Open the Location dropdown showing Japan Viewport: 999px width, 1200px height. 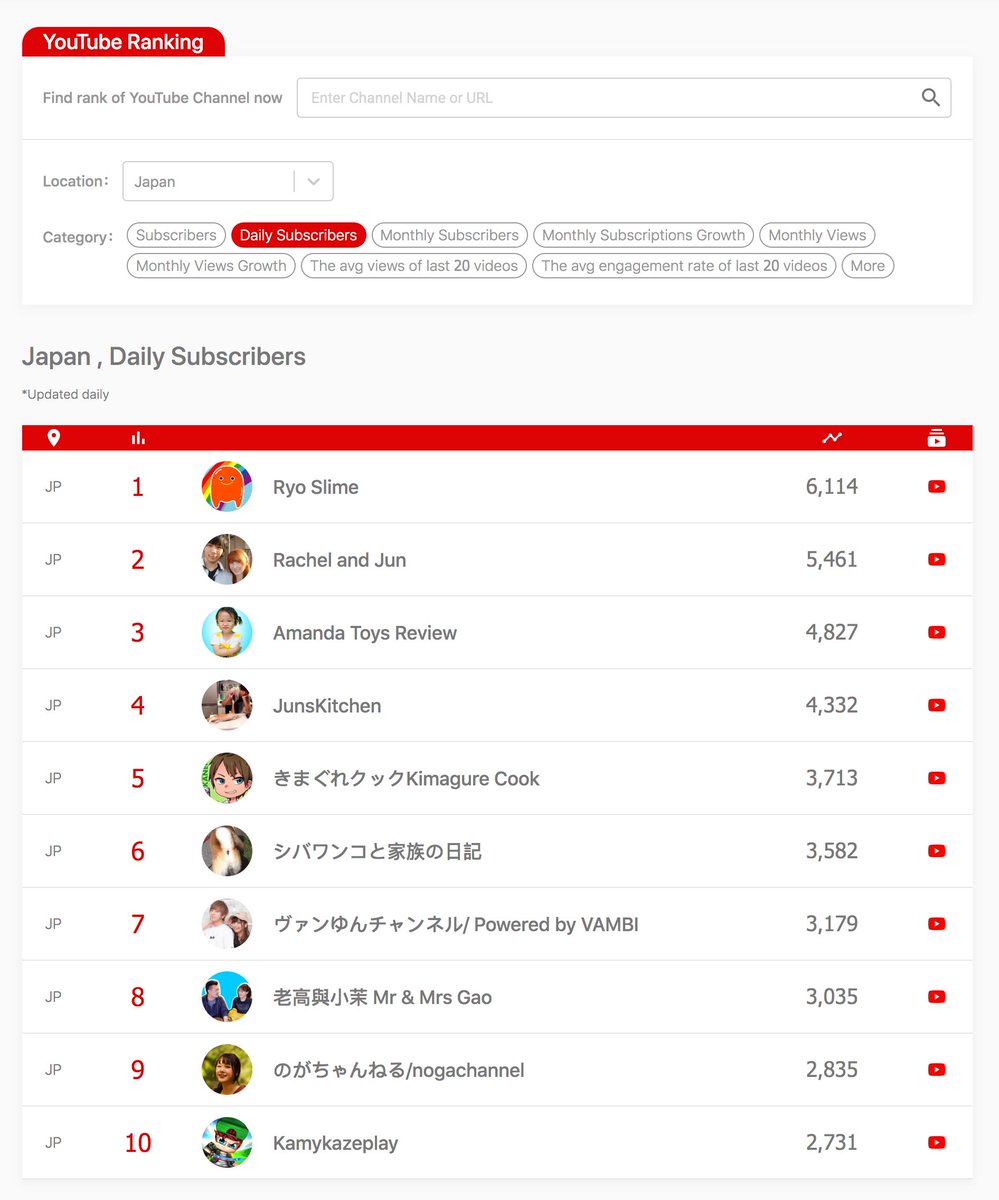pos(228,181)
